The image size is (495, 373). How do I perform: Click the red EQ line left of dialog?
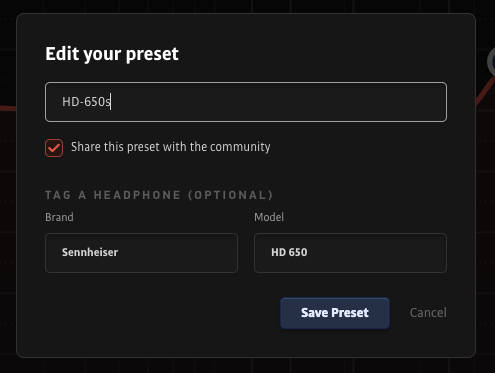point(8,108)
